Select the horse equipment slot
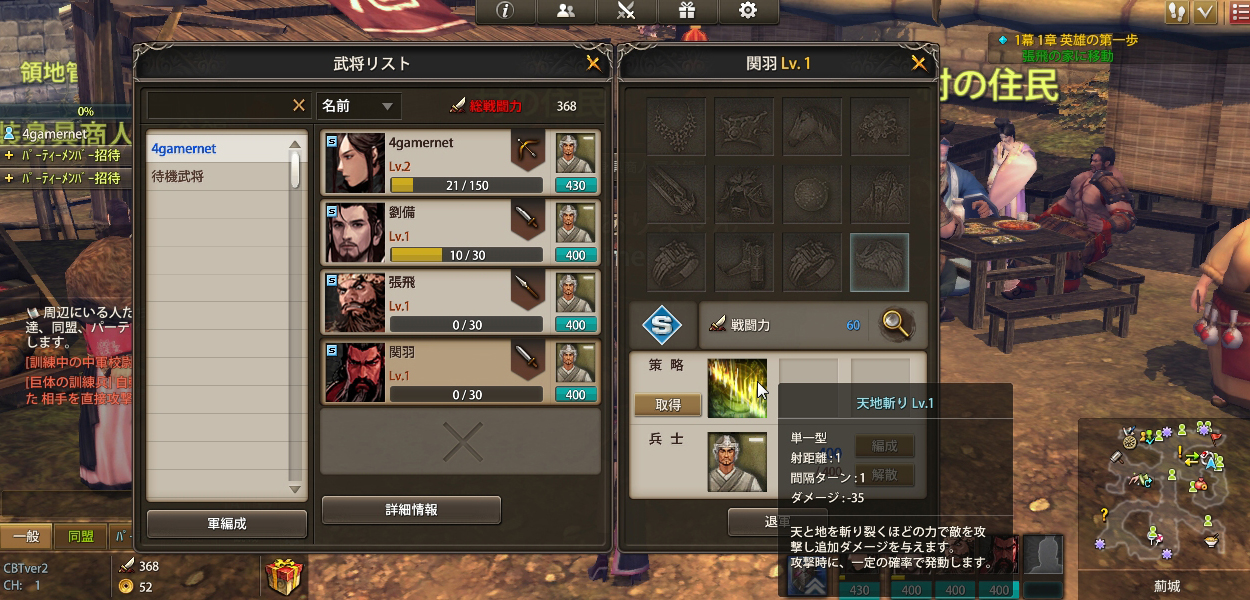 [x=812, y=125]
